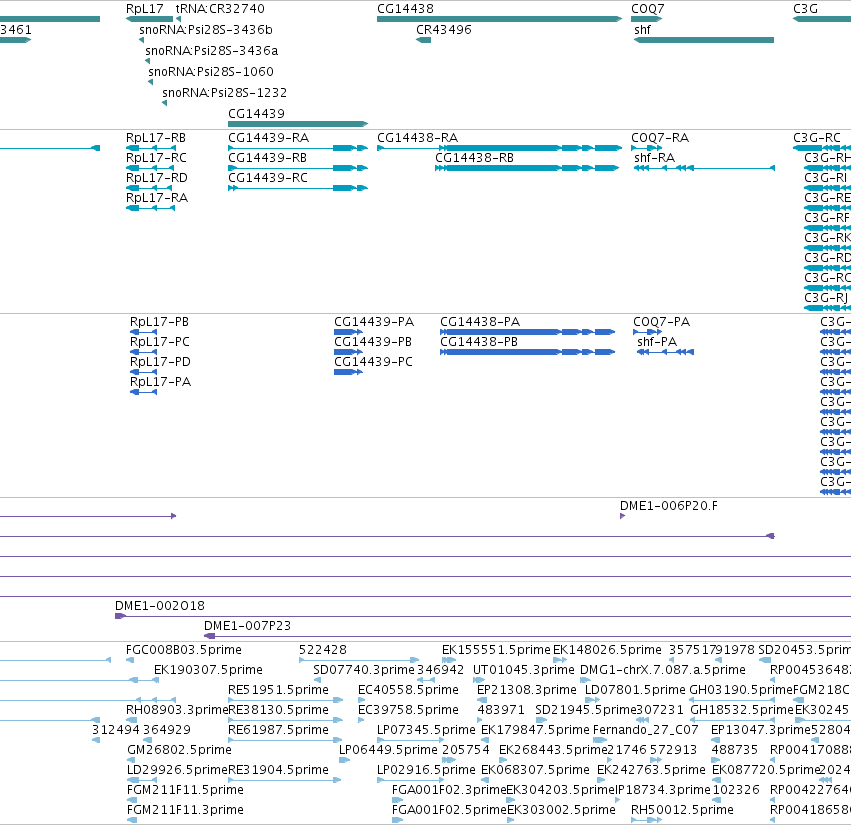Select the C3G-RC transcript label

tap(817, 137)
